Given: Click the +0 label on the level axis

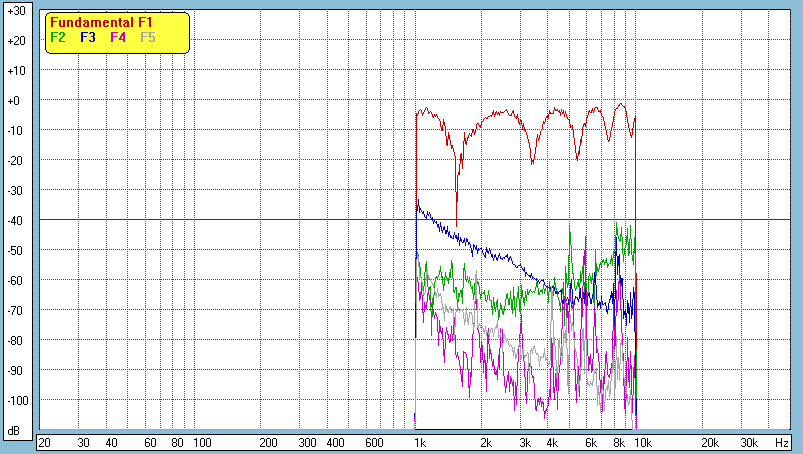Looking at the screenshot, I should 16,101.
